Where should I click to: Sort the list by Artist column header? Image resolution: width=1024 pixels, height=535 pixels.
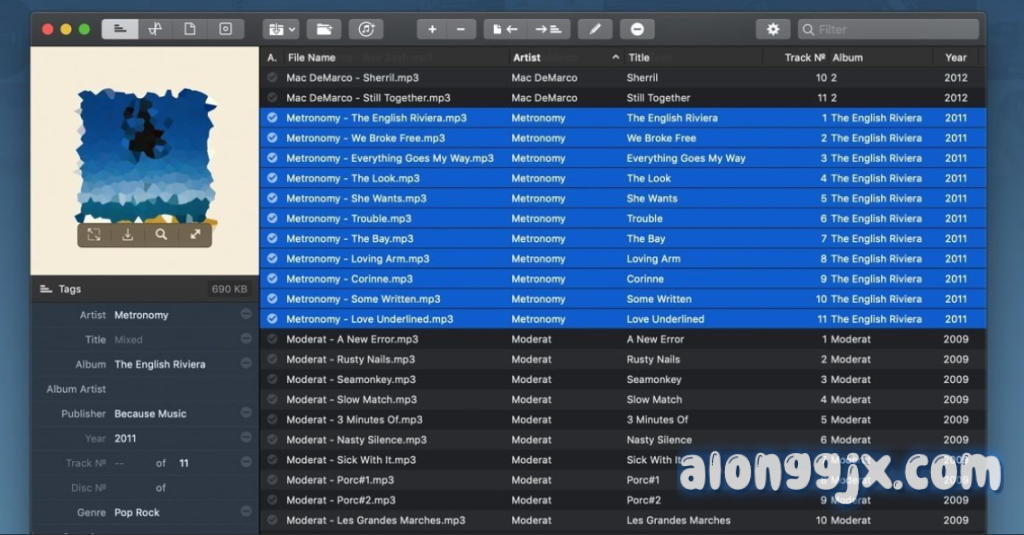tap(527, 57)
